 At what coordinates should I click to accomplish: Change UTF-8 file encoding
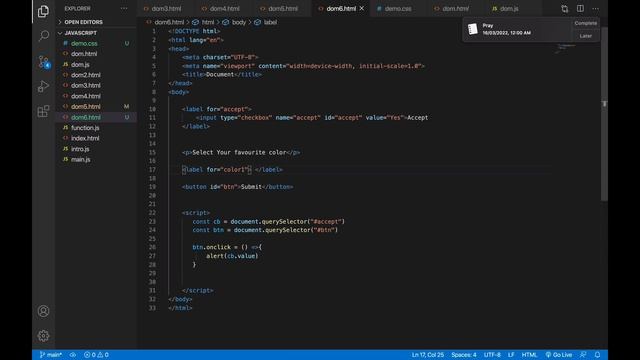pos(492,355)
